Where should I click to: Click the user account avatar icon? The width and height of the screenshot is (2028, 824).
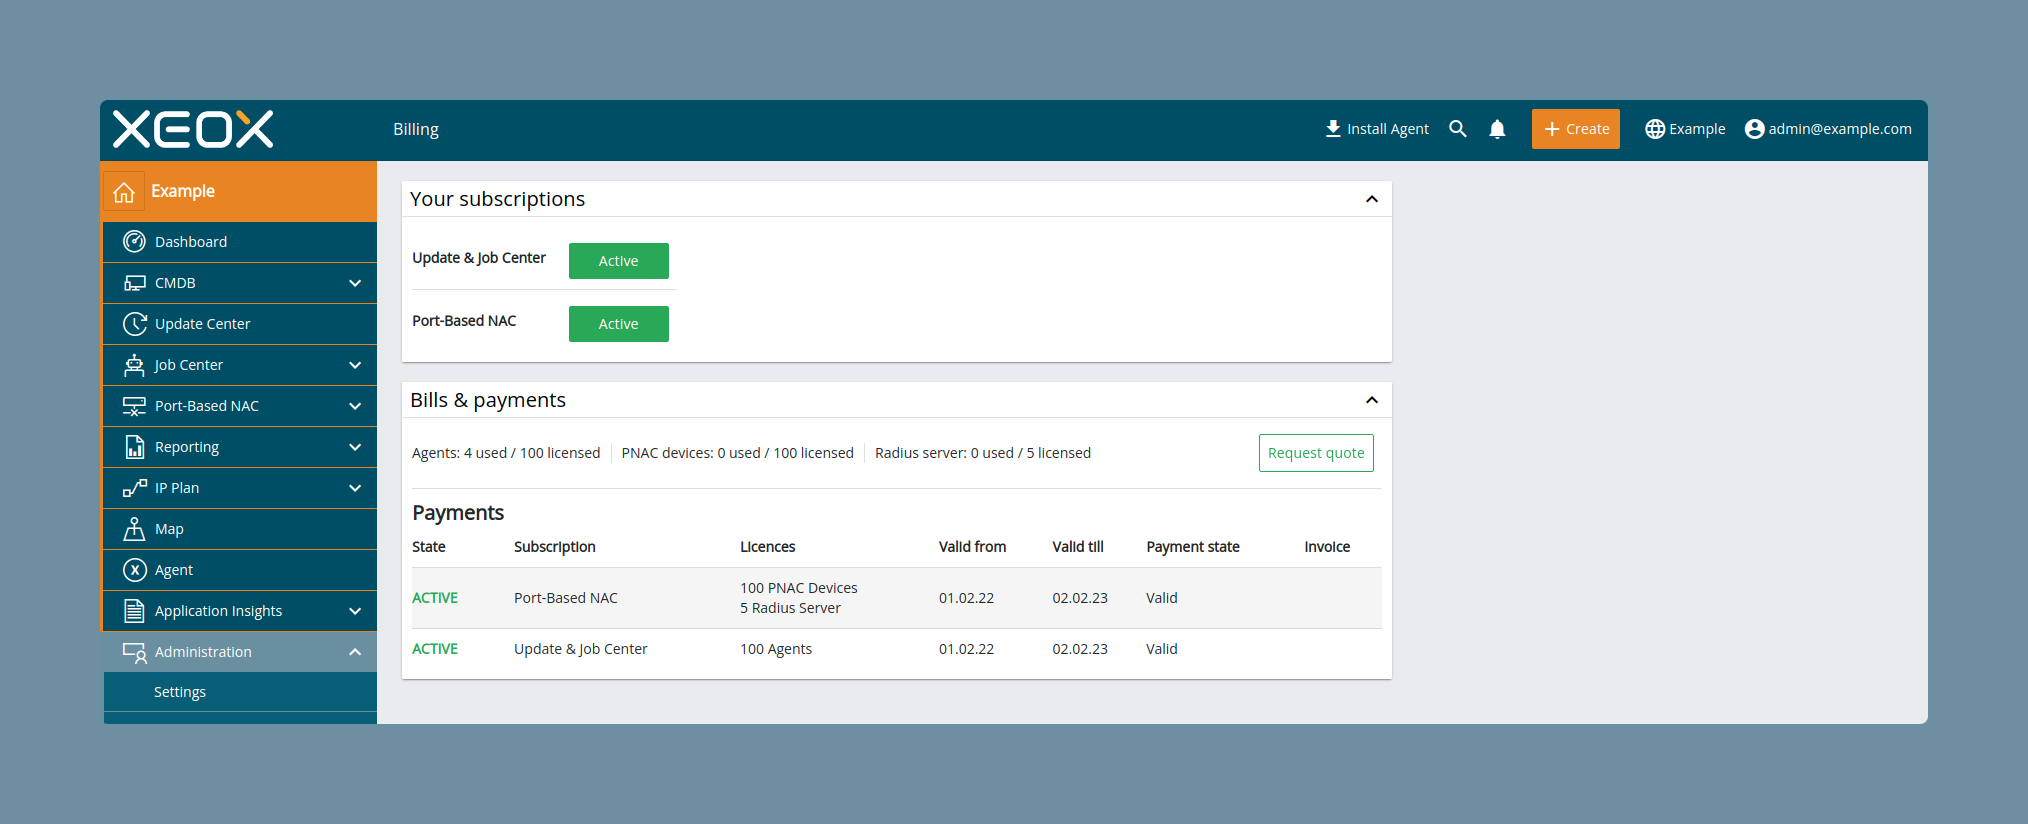(x=1754, y=129)
